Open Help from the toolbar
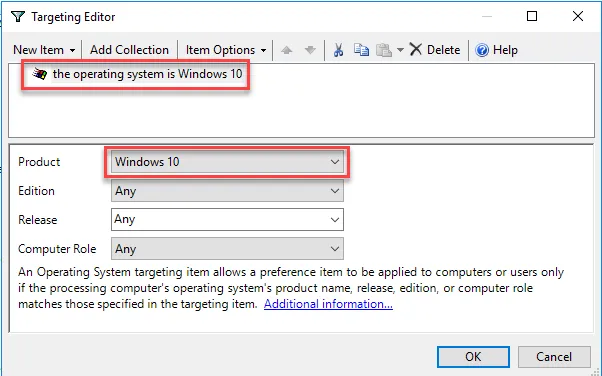The width and height of the screenshot is (602, 376). [x=496, y=50]
